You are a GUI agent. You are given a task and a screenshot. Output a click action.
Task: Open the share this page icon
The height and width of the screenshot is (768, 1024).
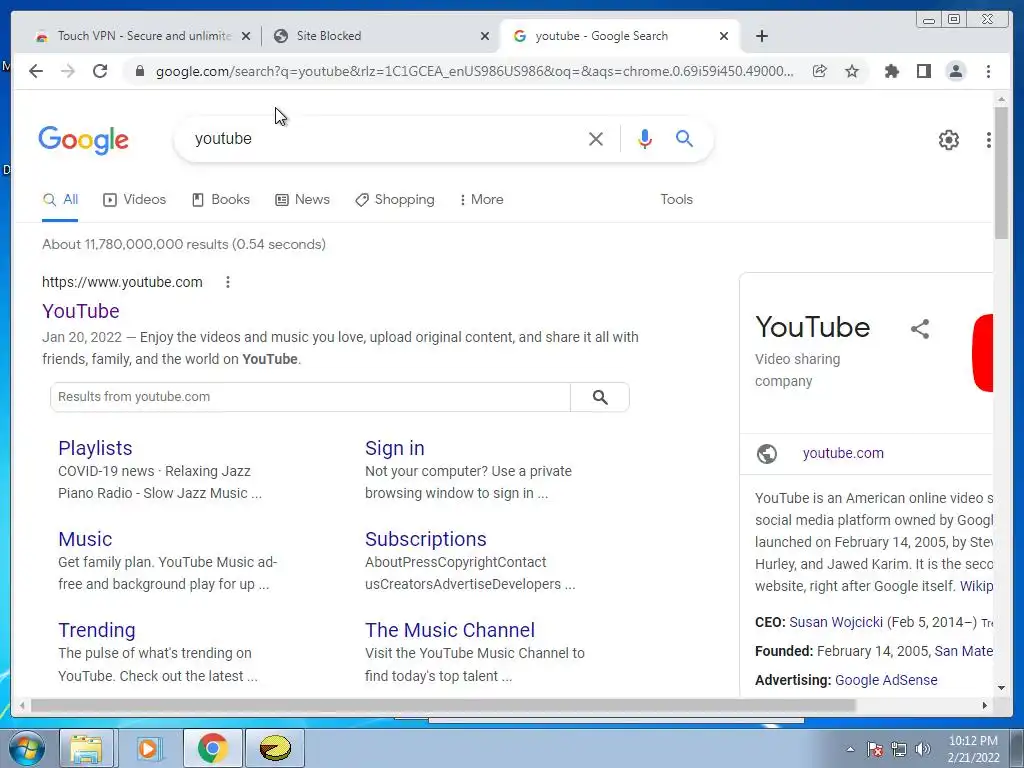click(x=820, y=71)
